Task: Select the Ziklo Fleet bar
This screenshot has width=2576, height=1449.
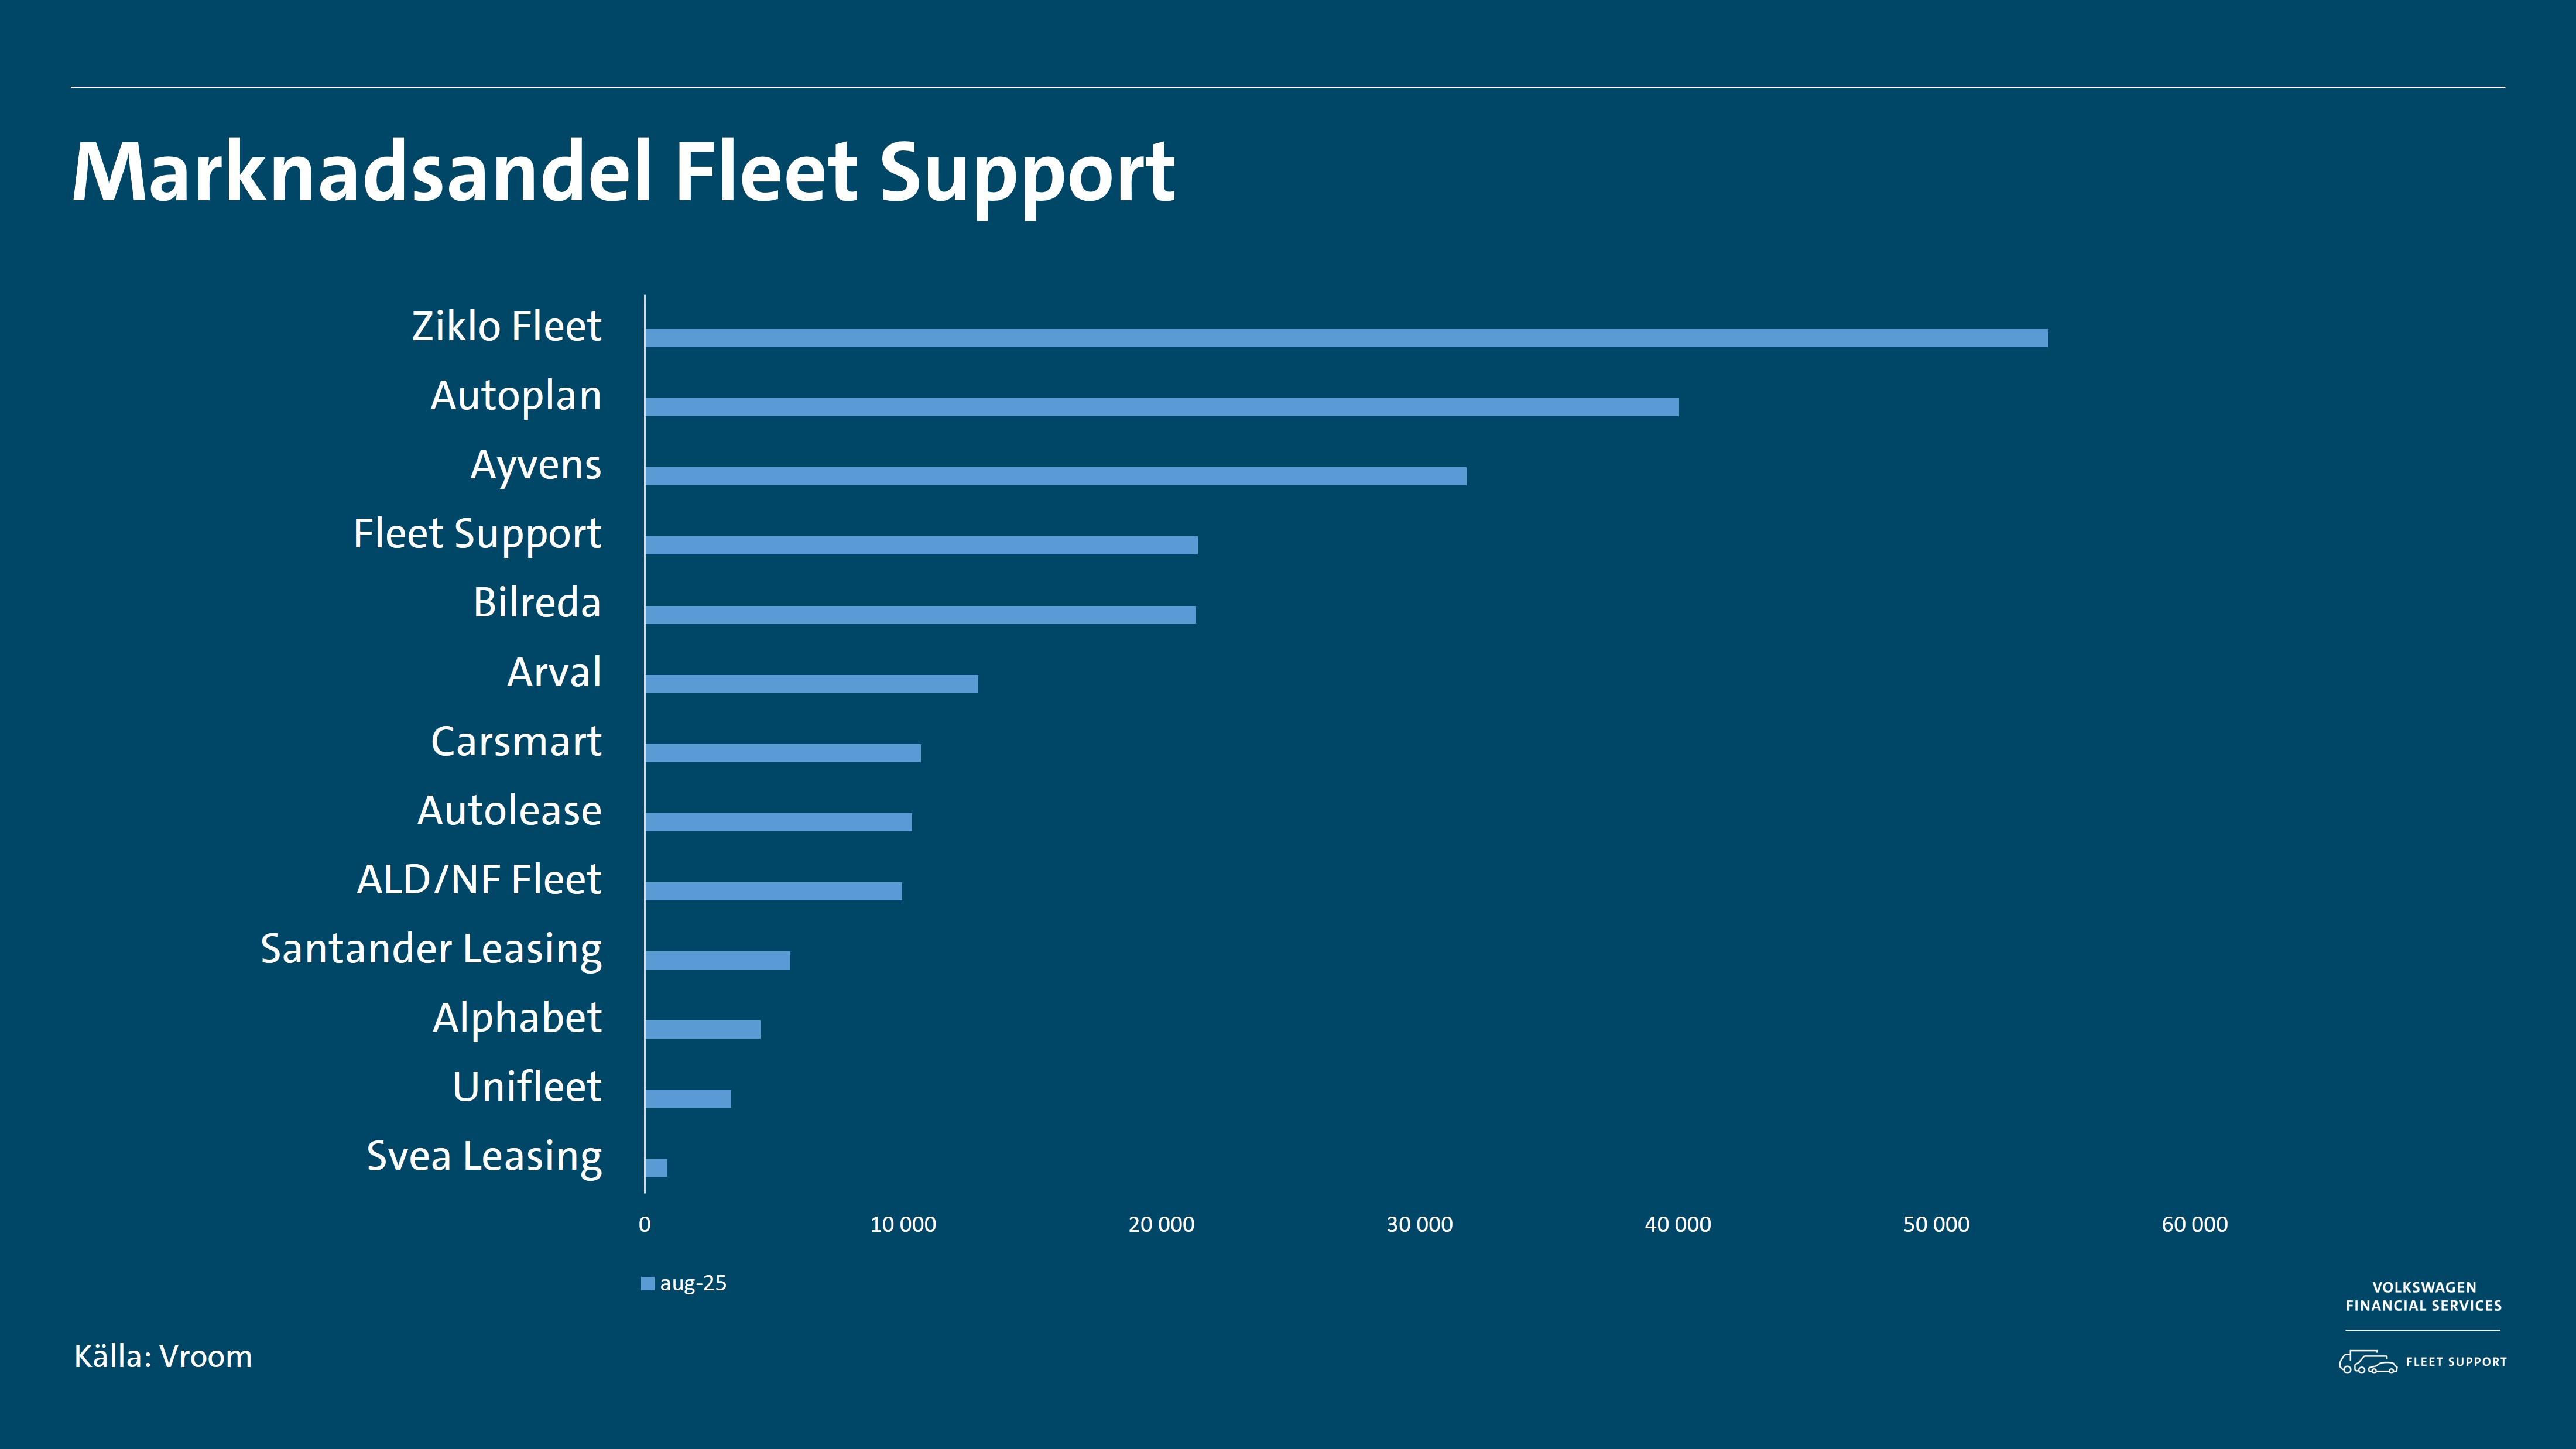Action: point(1345,338)
